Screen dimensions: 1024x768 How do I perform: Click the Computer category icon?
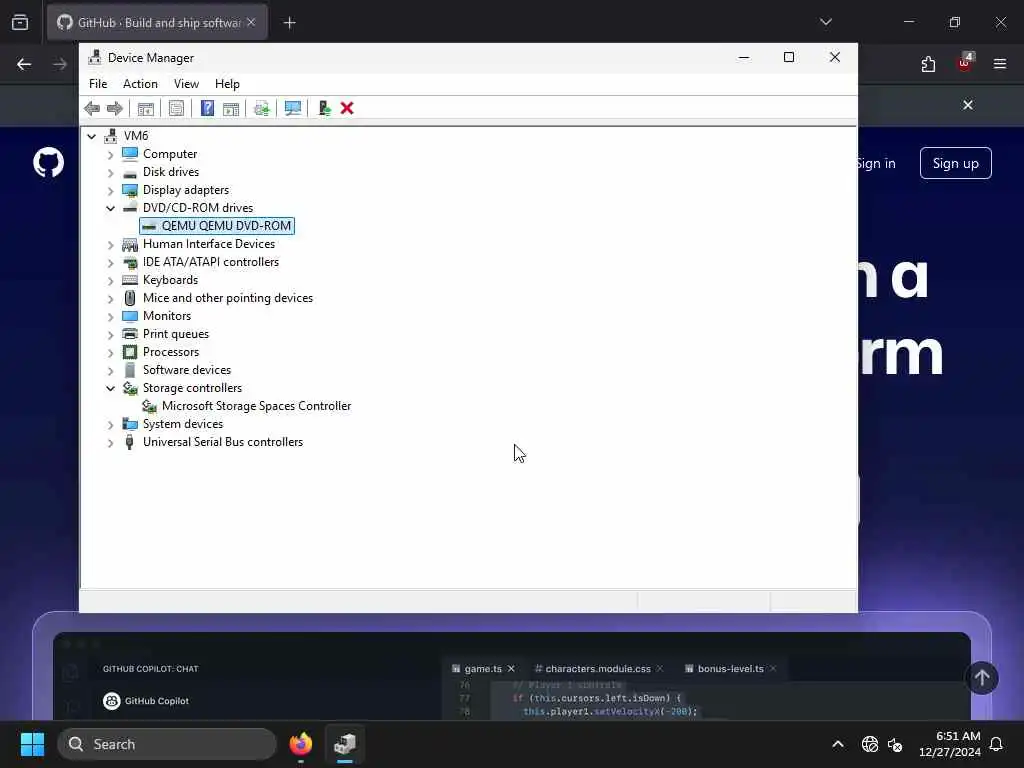click(x=130, y=153)
